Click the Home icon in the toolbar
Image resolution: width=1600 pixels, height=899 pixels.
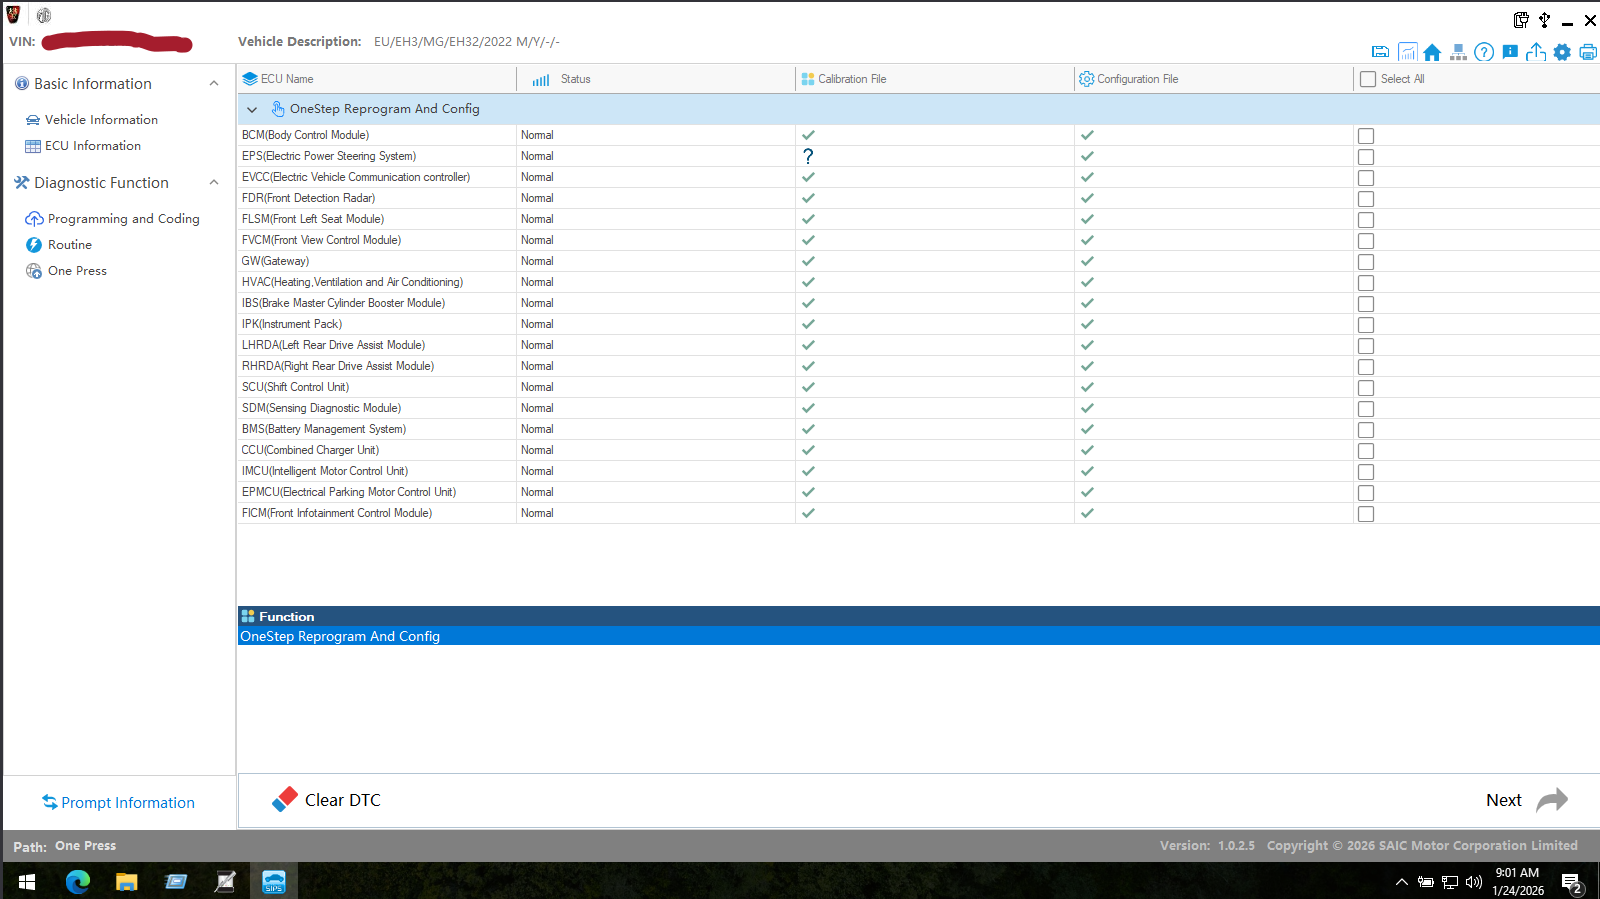(x=1432, y=53)
